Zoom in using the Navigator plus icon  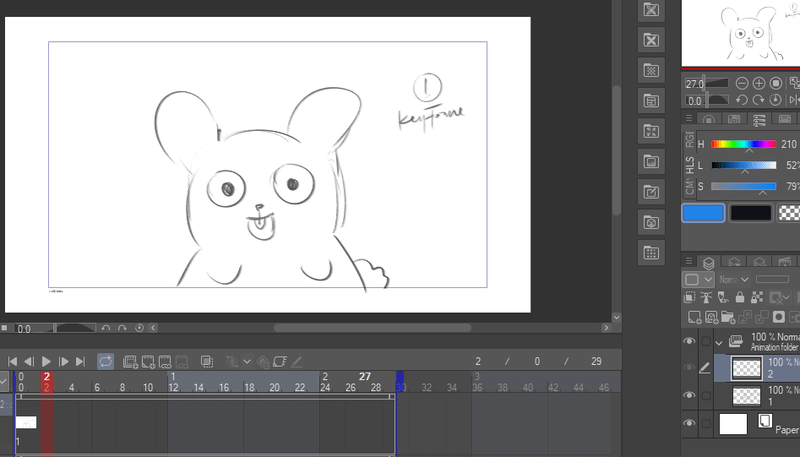[759, 83]
